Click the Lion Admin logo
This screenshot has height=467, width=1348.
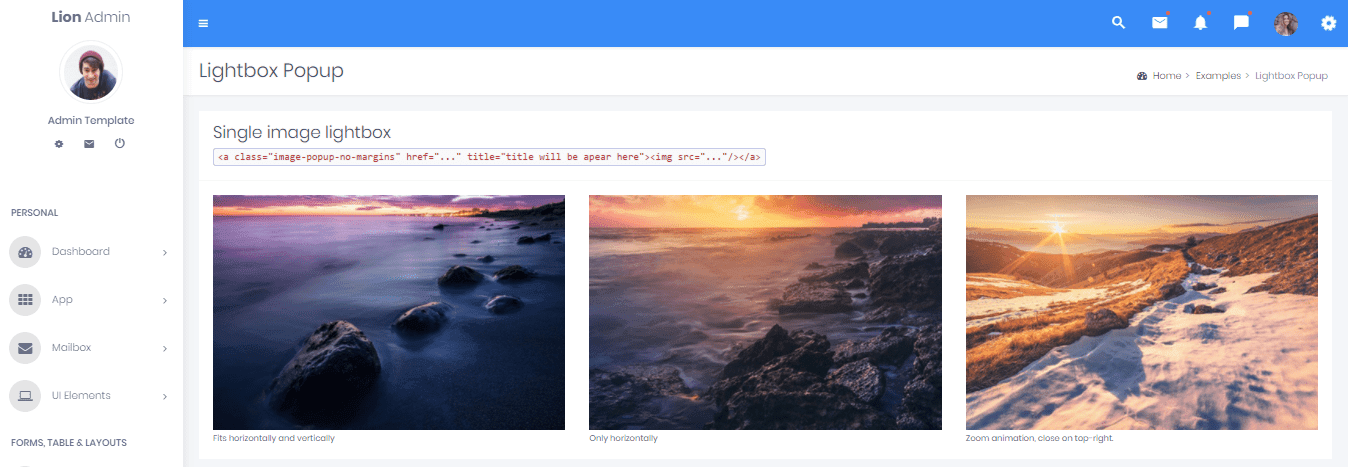[x=91, y=17]
